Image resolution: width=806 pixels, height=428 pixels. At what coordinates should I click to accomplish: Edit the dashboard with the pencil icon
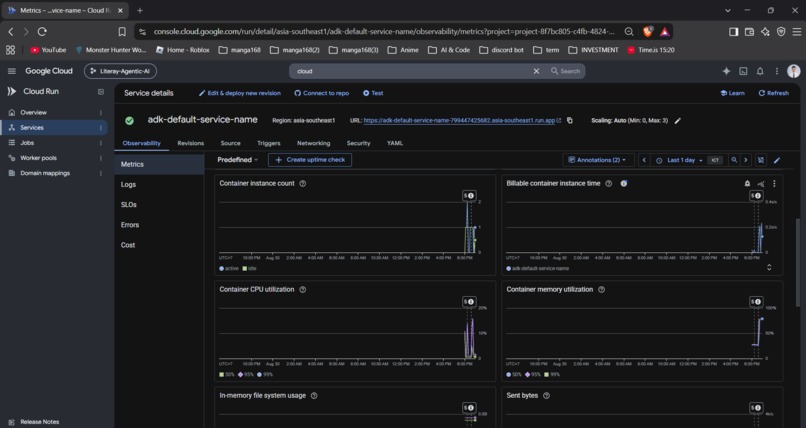point(777,160)
